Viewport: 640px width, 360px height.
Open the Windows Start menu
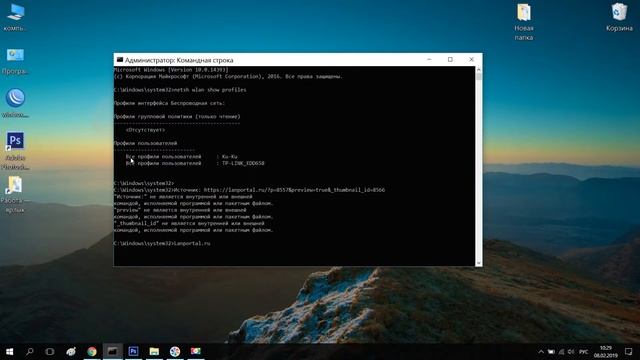pyautogui.click(x=10, y=351)
